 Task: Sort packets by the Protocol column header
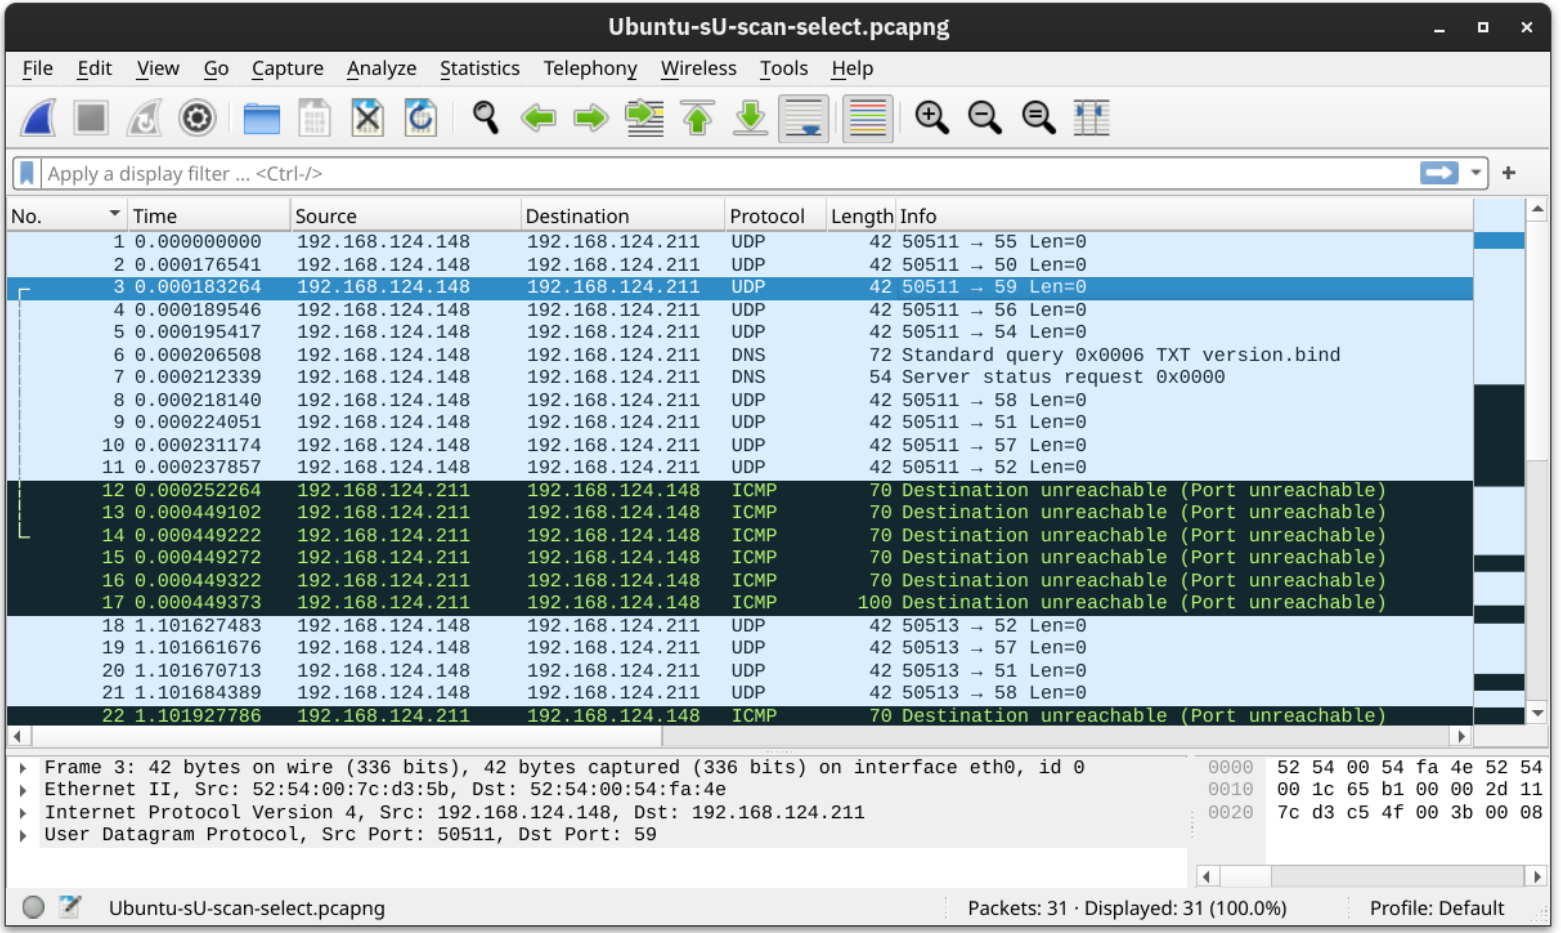tap(776, 216)
